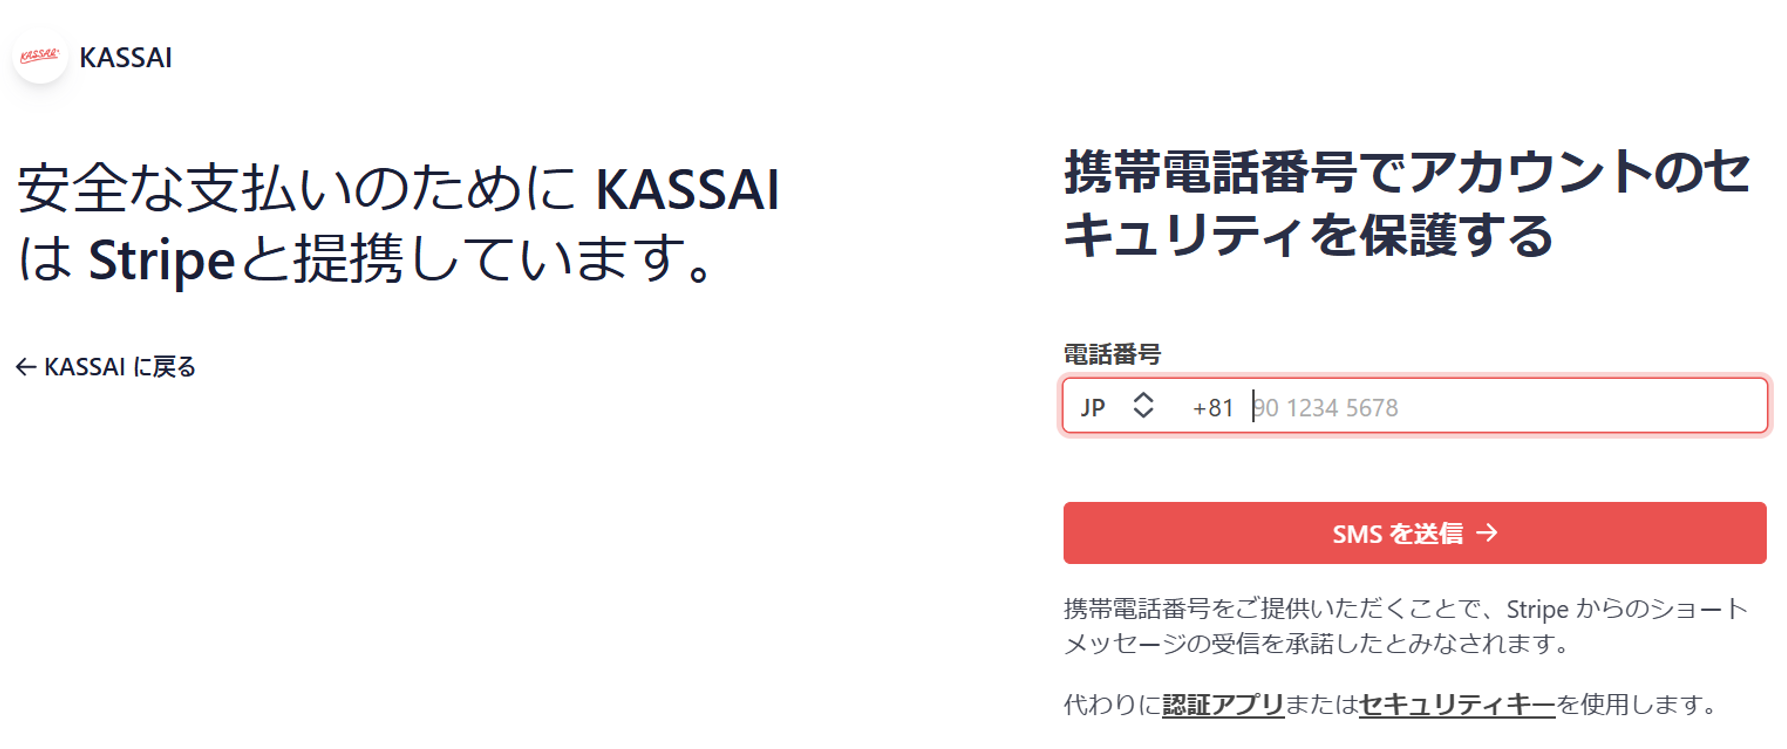Click the +81 dialing code prefix
Screen dimensions: 1787x749
1212,406
